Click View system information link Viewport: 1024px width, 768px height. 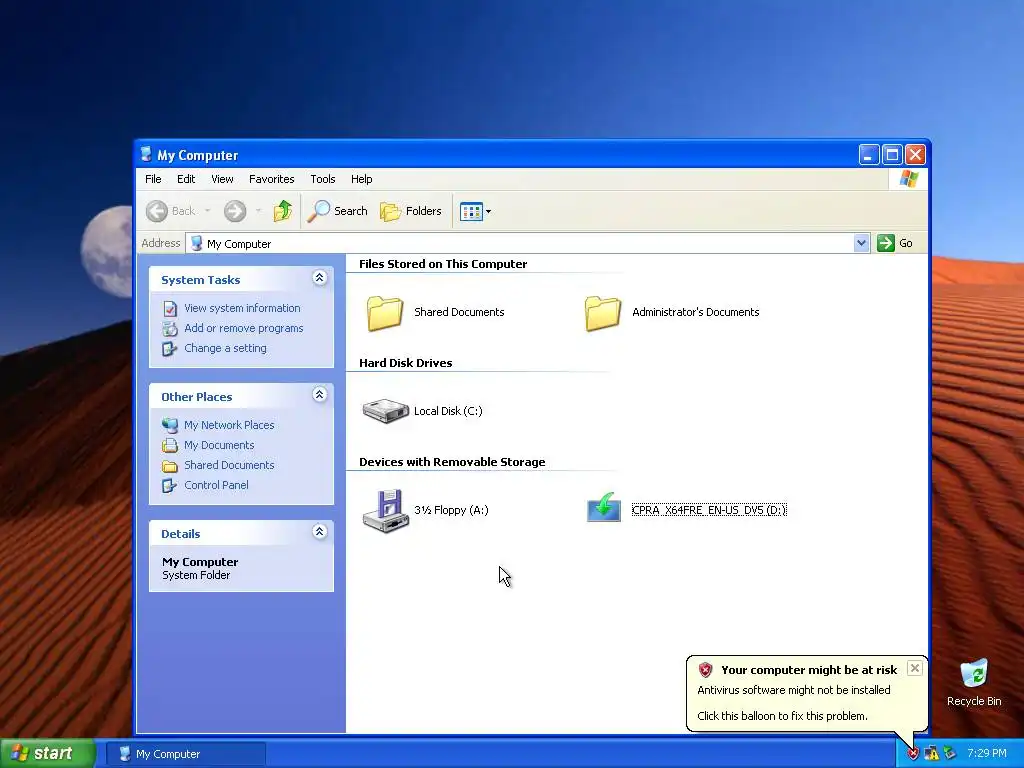242,308
